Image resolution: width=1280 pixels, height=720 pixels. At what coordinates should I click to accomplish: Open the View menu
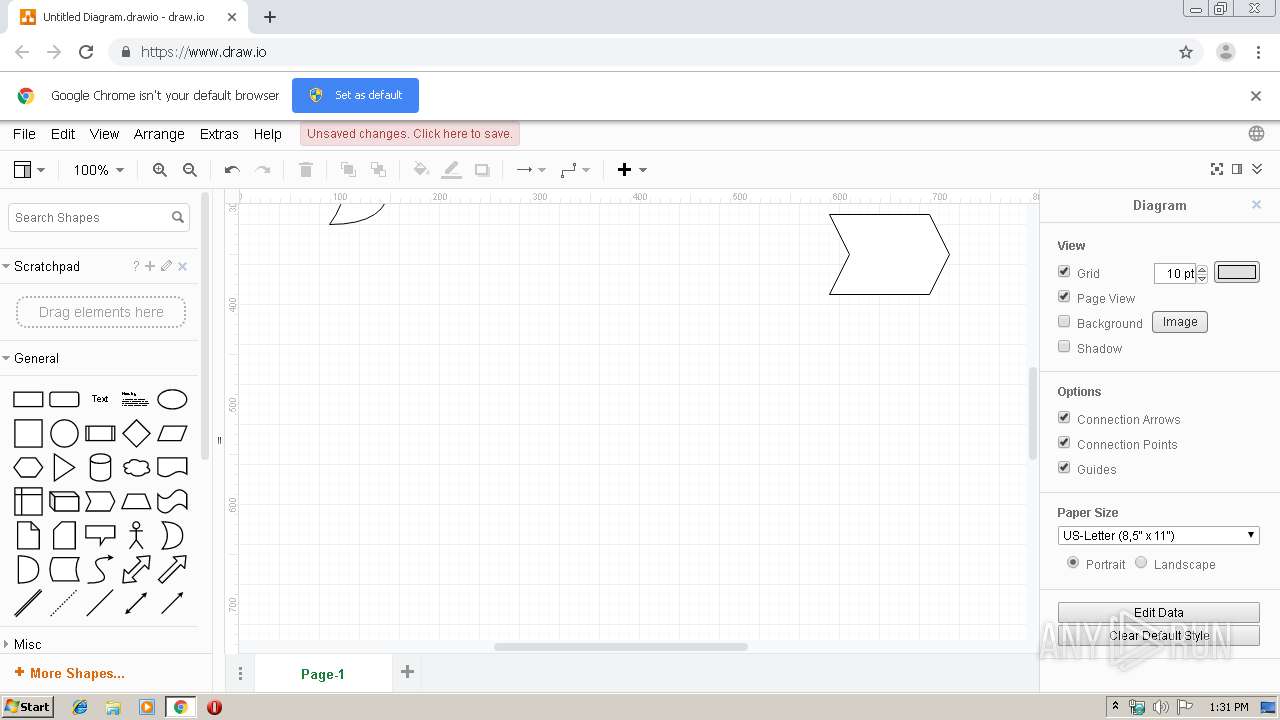pos(104,134)
